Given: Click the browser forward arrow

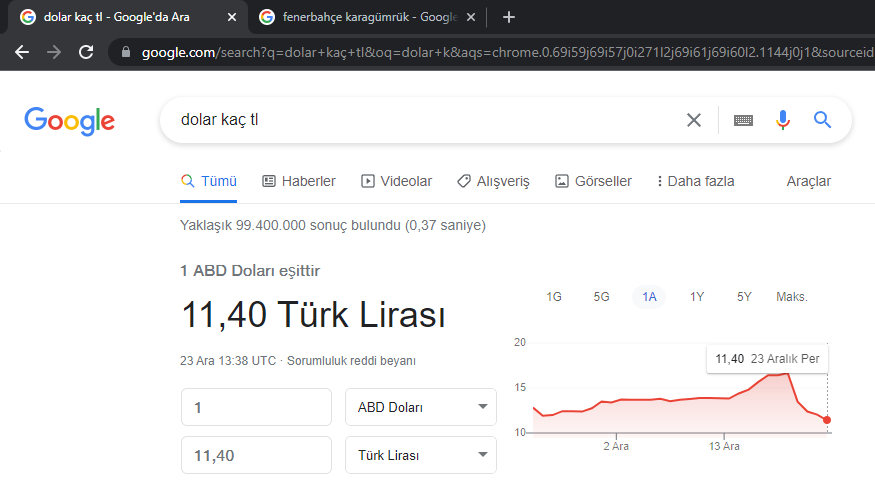Looking at the screenshot, I should click(x=54, y=52).
